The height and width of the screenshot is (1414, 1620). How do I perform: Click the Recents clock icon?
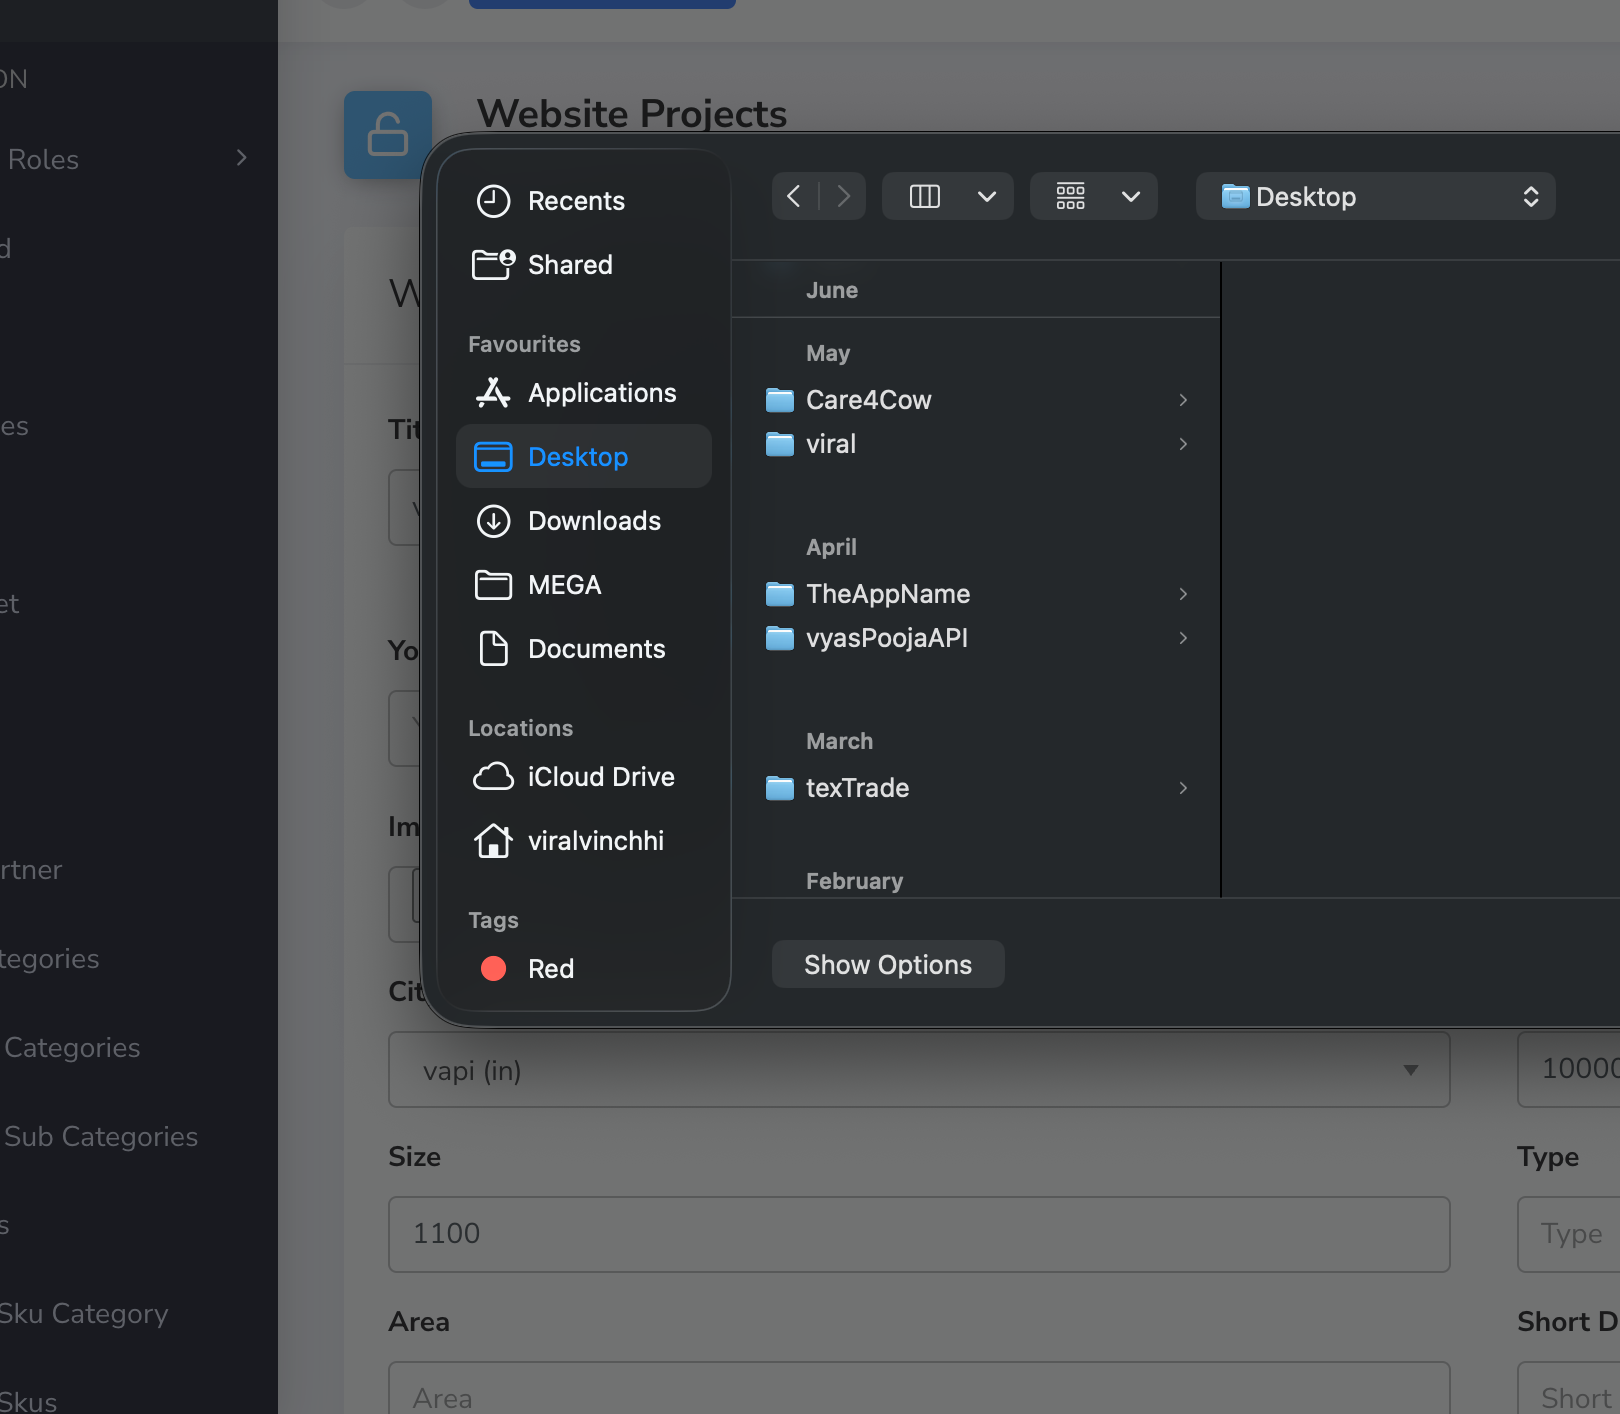pos(493,201)
